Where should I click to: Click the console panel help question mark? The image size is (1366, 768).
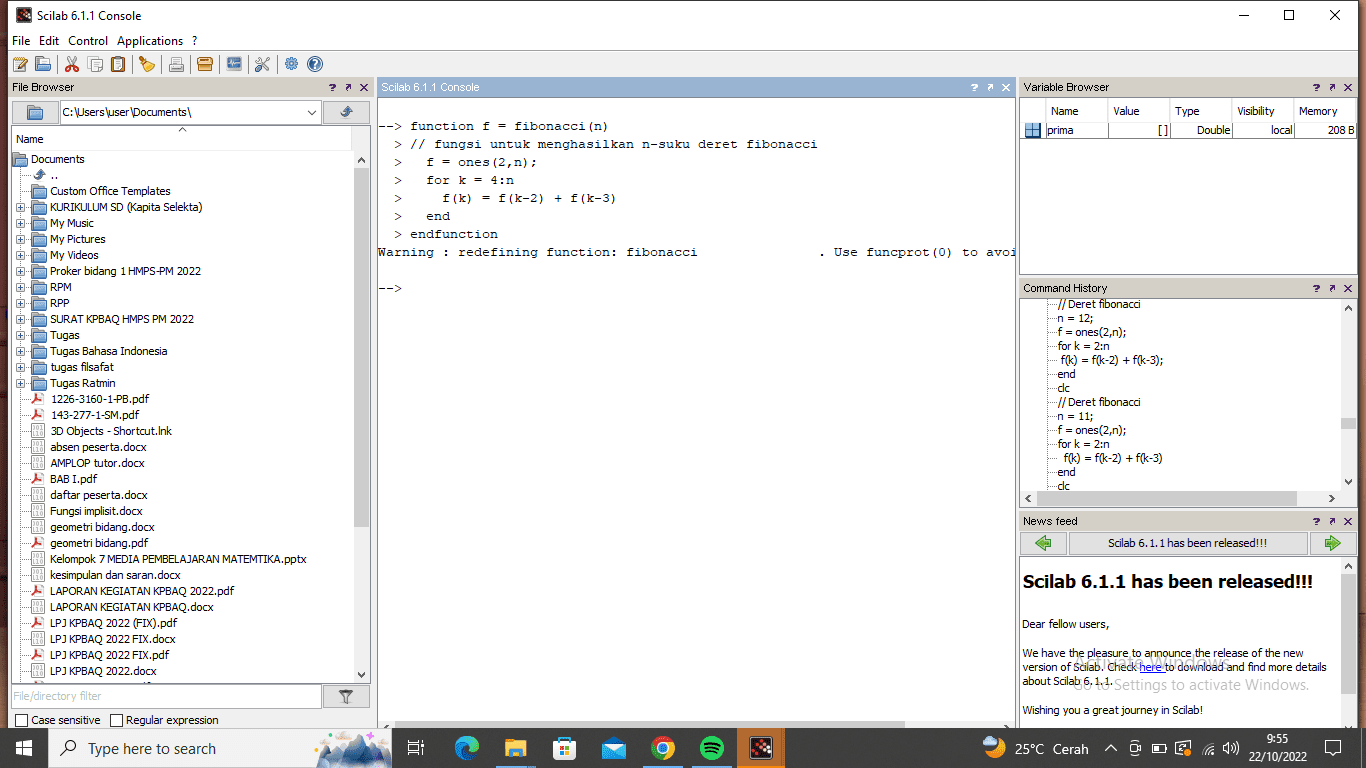coord(974,88)
